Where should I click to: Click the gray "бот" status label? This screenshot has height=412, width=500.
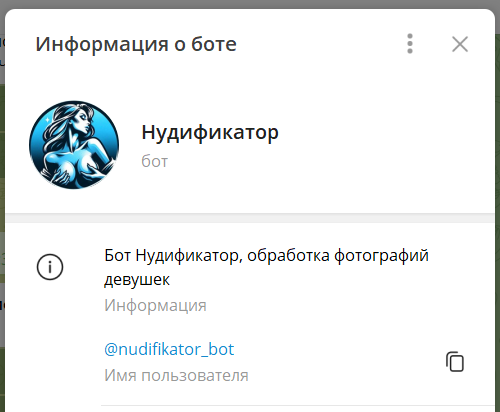pyautogui.click(x=155, y=161)
